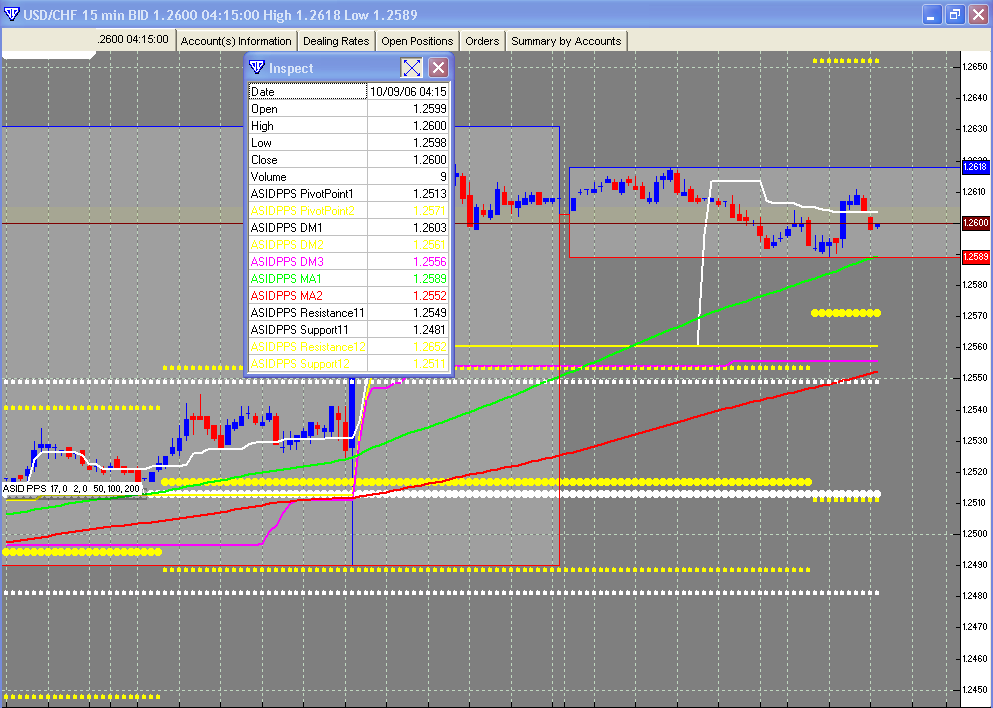The width and height of the screenshot is (993, 708).
Task: Restore down the chart window
Action: [x=954, y=14]
